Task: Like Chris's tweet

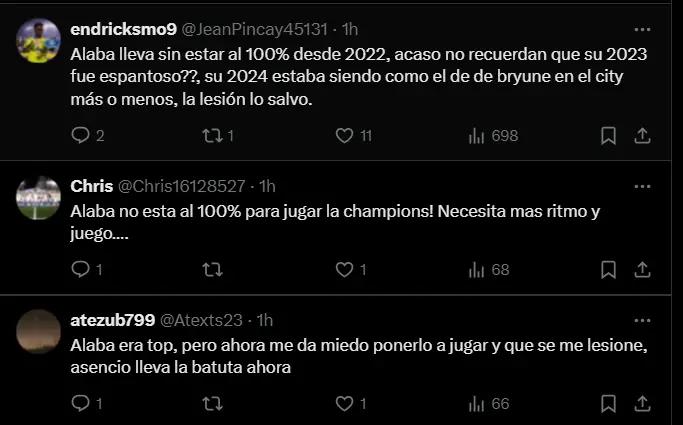Action: 344,269
